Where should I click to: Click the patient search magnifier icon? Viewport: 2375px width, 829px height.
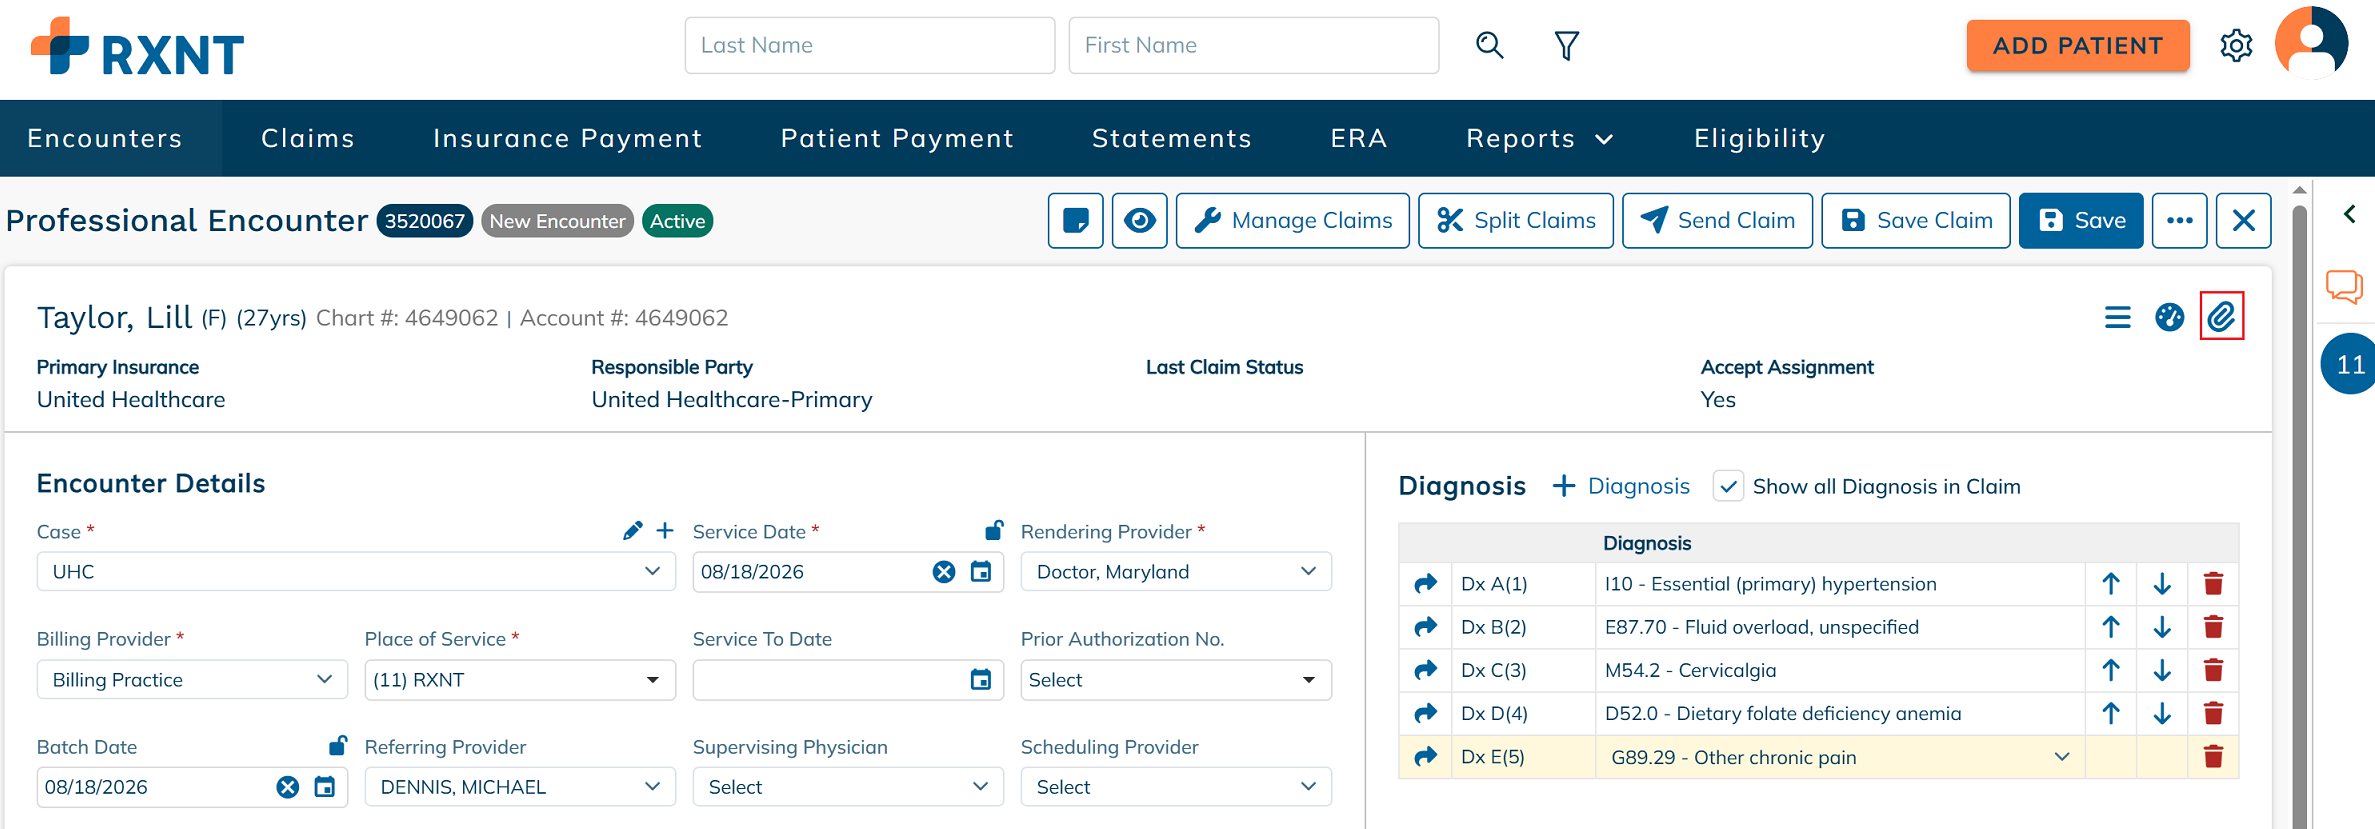[x=1489, y=45]
